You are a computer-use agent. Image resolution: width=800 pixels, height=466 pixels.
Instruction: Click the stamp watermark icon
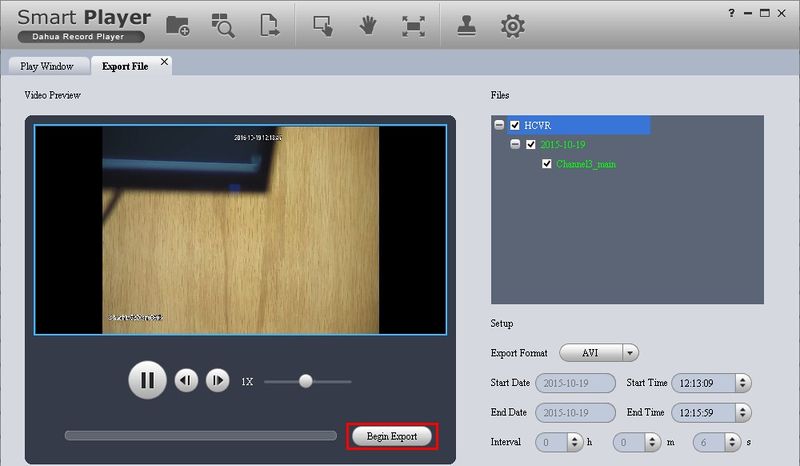point(467,26)
